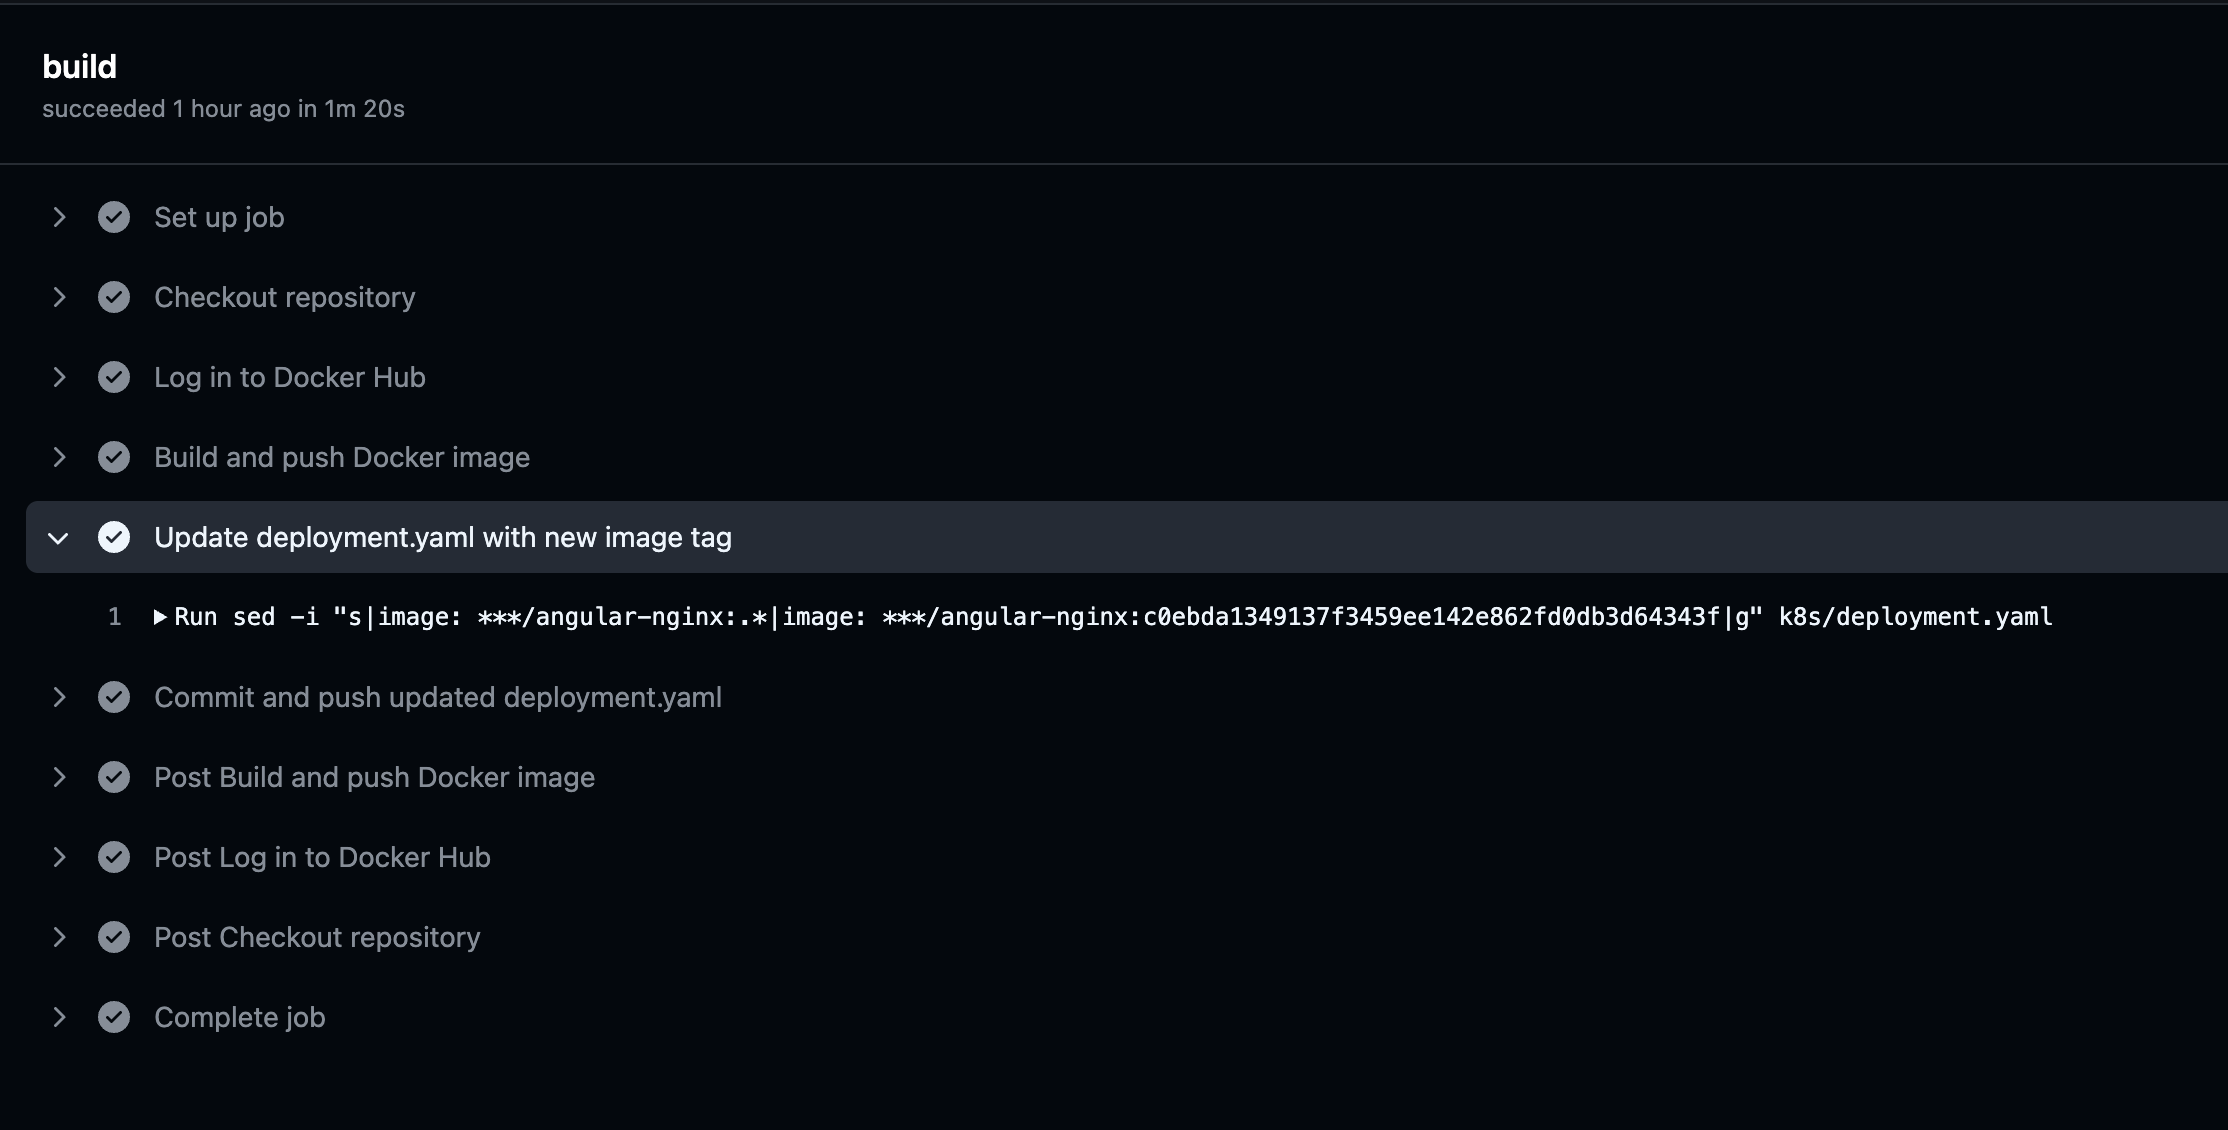Click log line number 1
2228x1130 pixels.
[115, 617]
